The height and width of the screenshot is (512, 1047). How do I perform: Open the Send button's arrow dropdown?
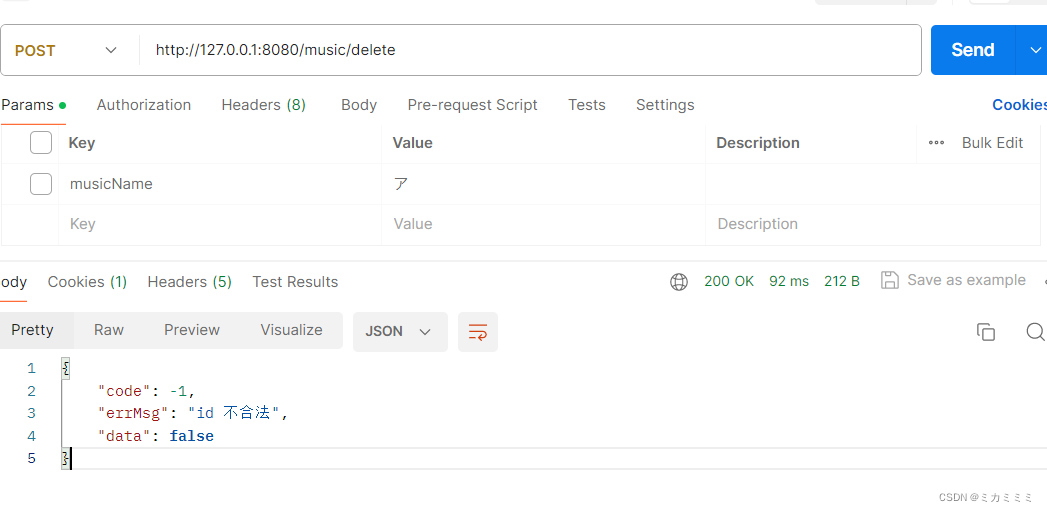pyautogui.click(x=1034, y=50)
